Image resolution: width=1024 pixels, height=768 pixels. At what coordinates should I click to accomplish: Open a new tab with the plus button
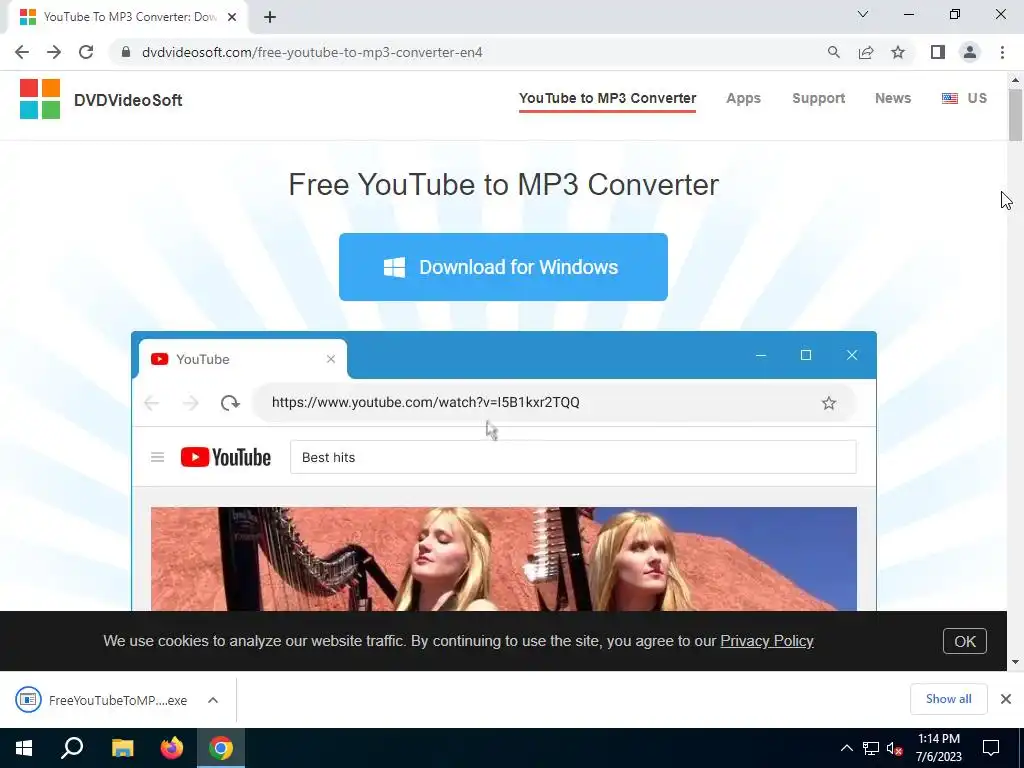tap(270, 17)
